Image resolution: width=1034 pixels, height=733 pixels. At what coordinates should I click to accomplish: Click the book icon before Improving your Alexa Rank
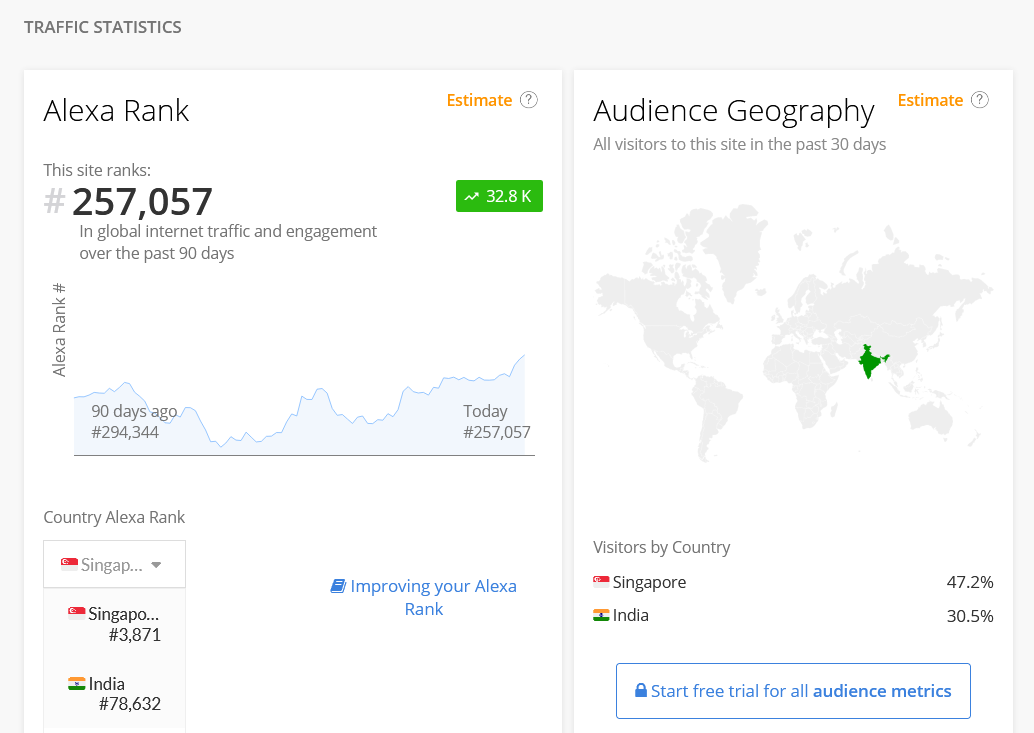(x=338, y=586)
